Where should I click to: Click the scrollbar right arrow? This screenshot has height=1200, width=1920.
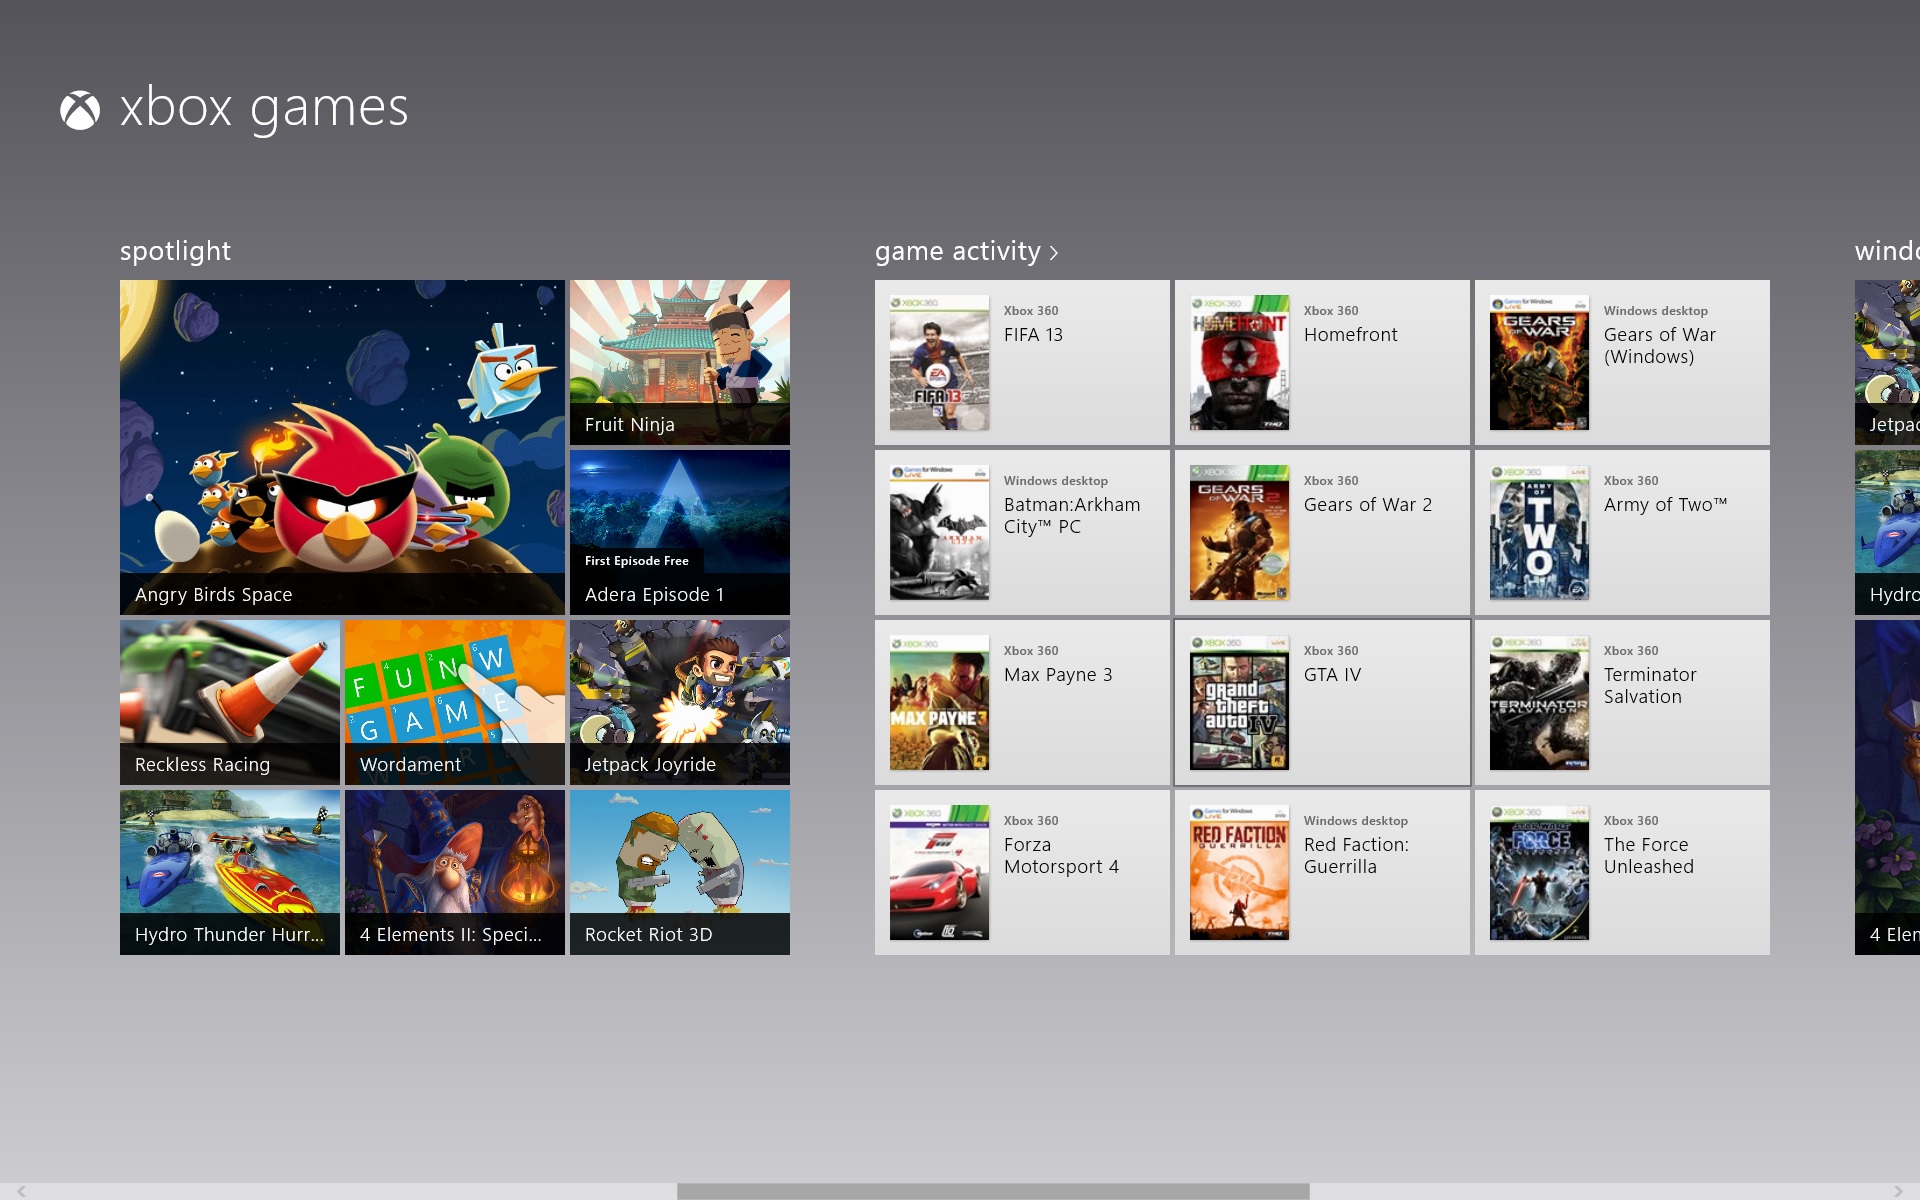[1898, 1191]
